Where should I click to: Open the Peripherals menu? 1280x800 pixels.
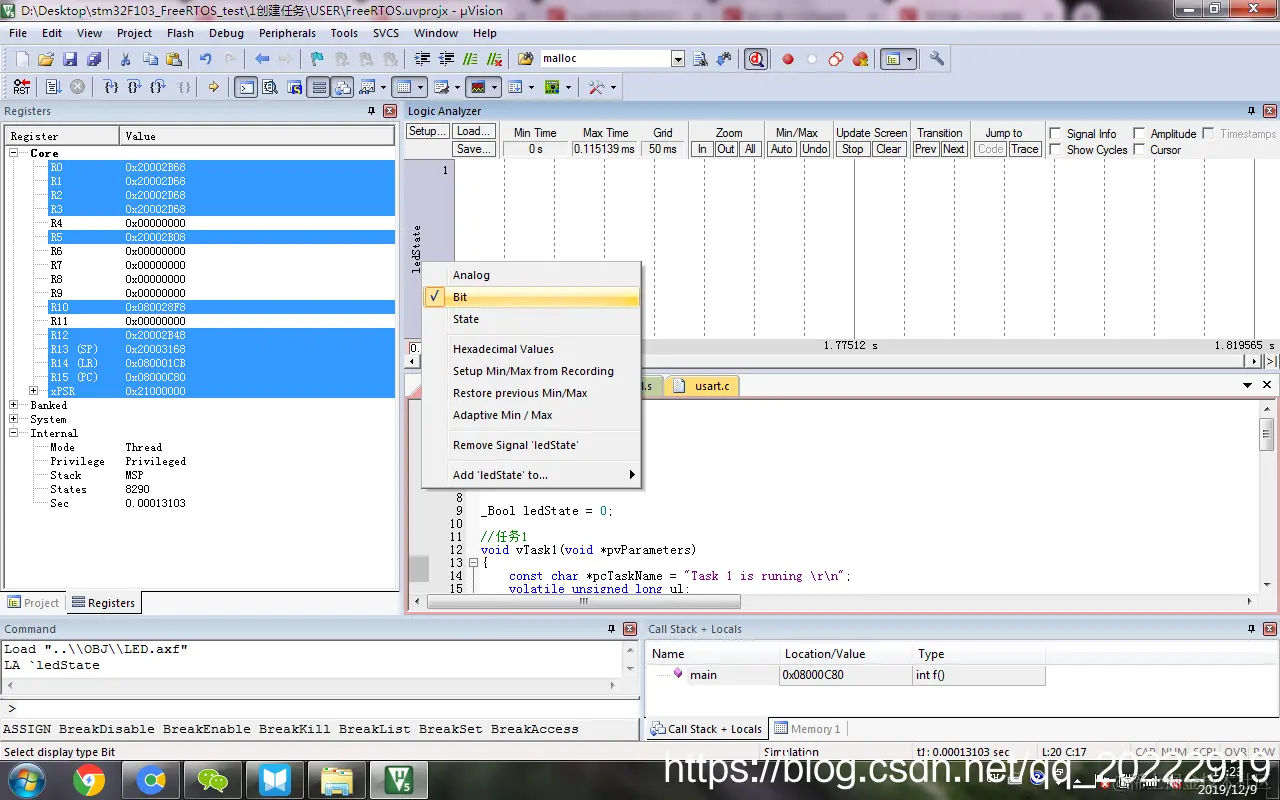point(287,33)
